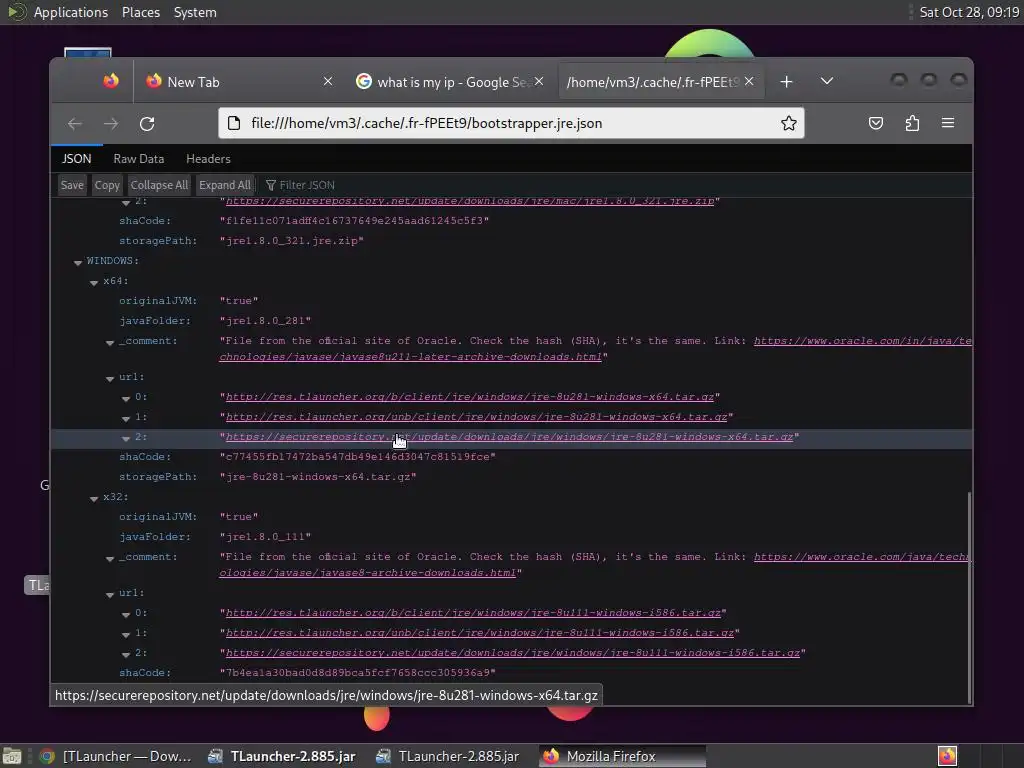This screenshot has width=1024, height=768.
Task: Open the list all tabs chevron
Action: point(827,81)
